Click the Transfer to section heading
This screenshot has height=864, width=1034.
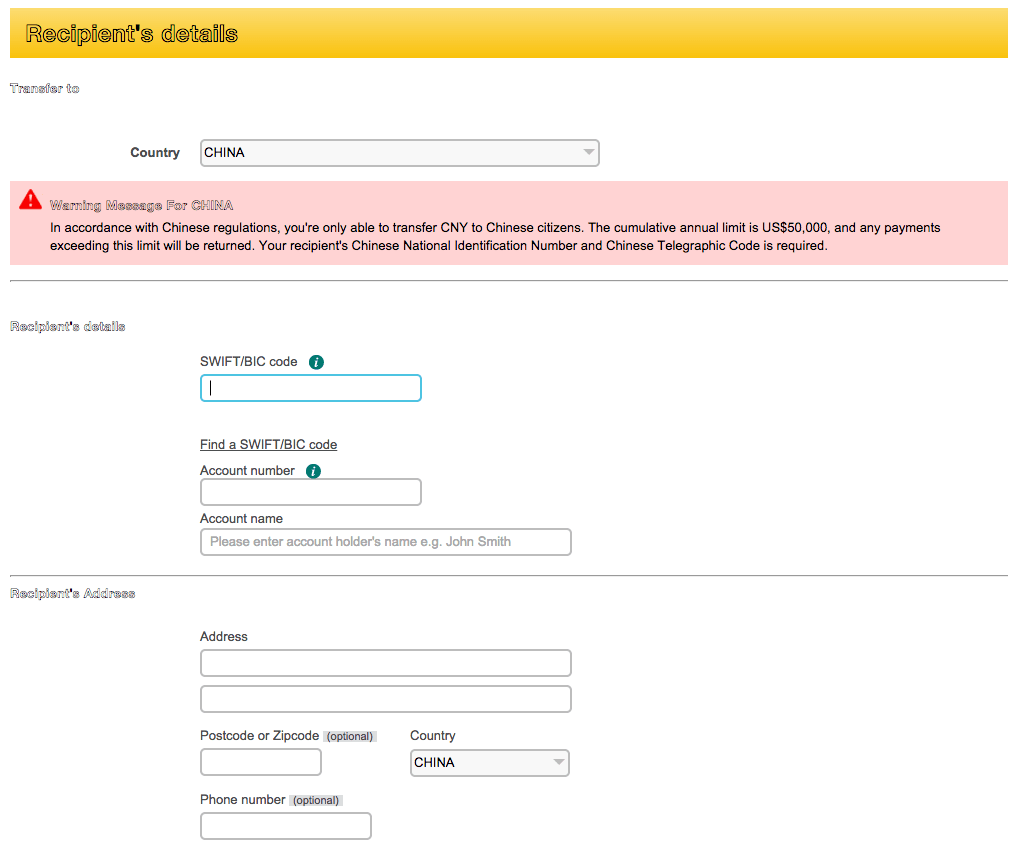(44, 89)
